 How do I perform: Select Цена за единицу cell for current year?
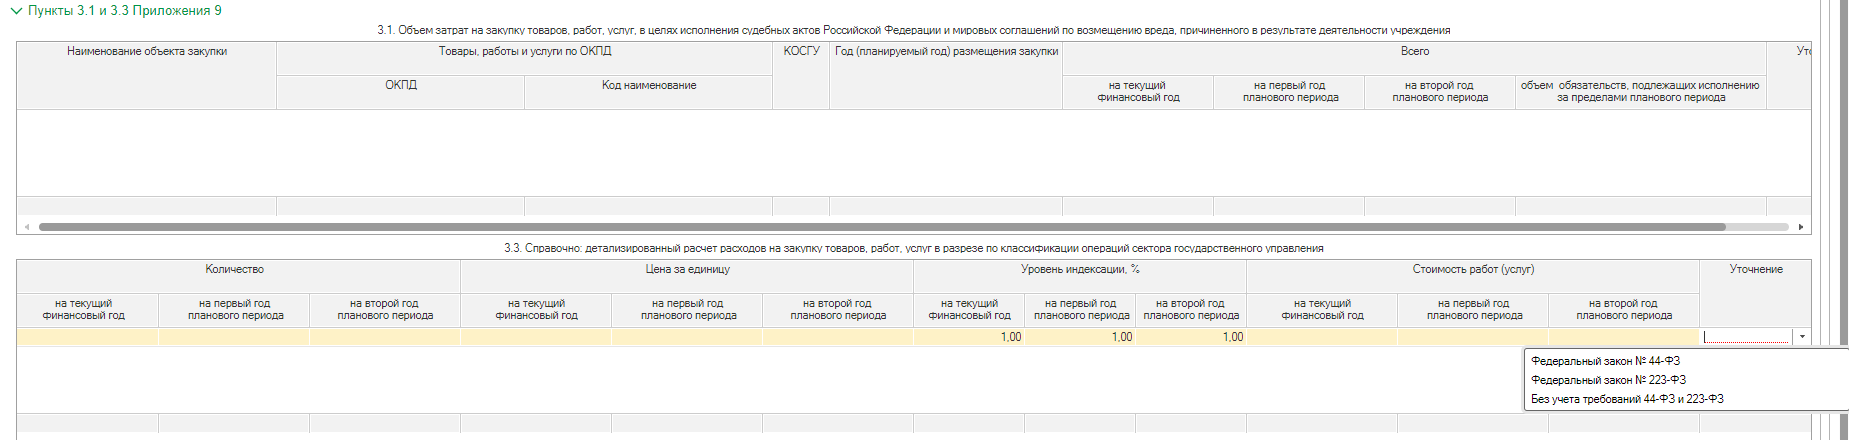click(x=536, y=337)
